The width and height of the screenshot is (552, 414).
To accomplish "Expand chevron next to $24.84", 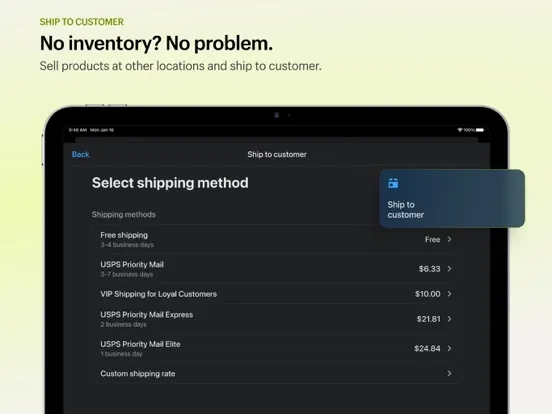I will tap(449, 348).
